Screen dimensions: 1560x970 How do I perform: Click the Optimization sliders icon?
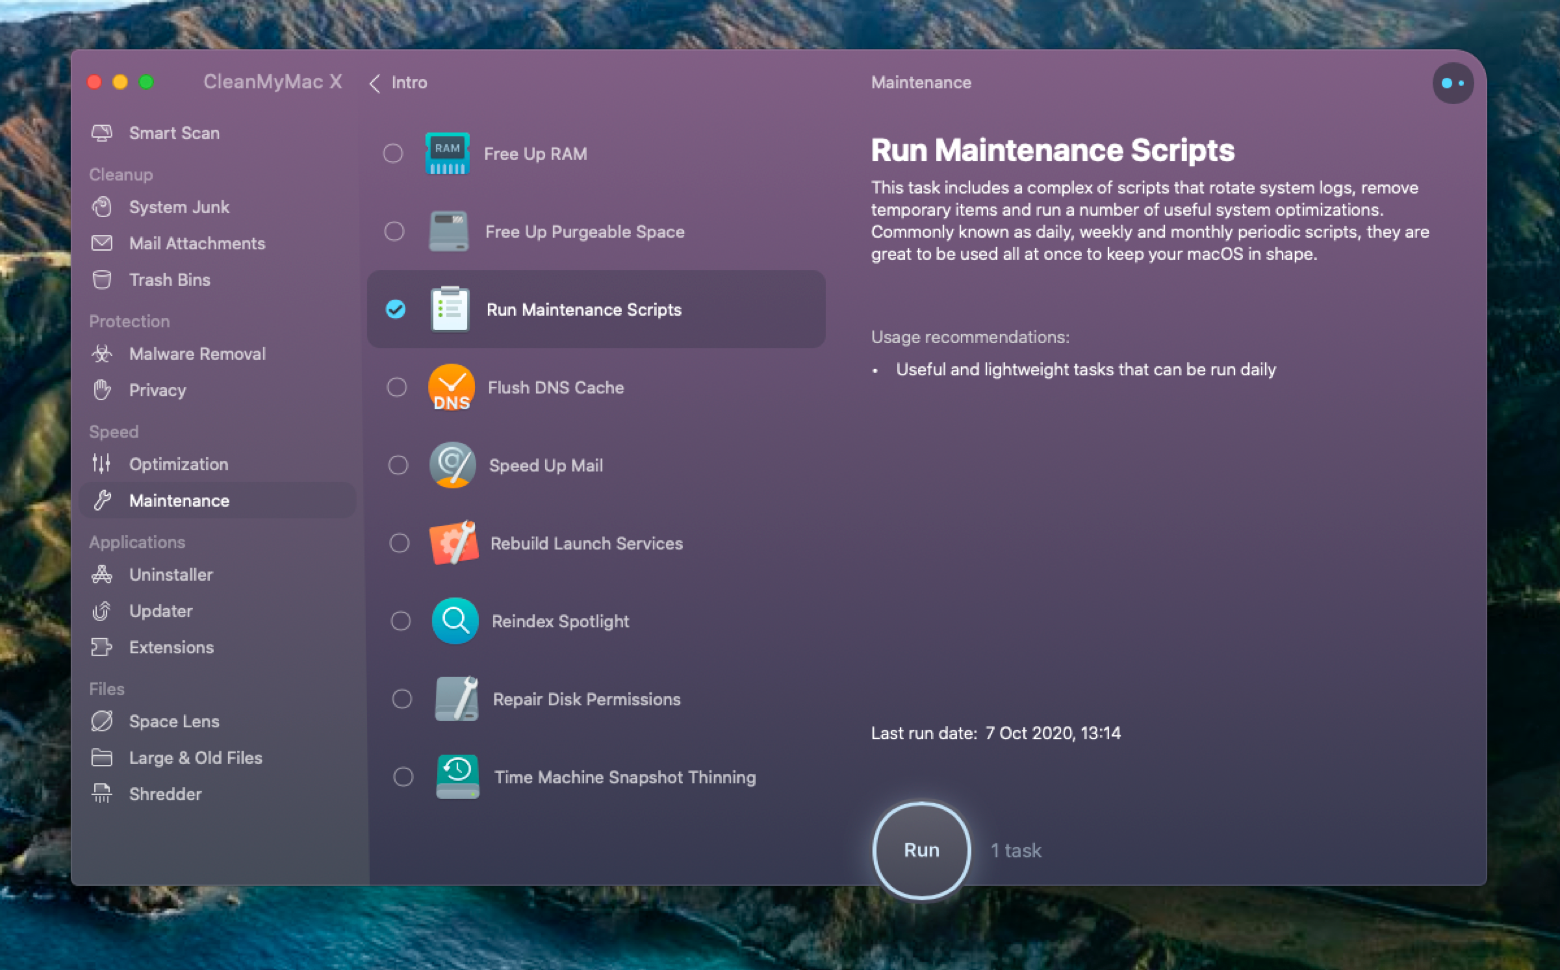[101, 464]
